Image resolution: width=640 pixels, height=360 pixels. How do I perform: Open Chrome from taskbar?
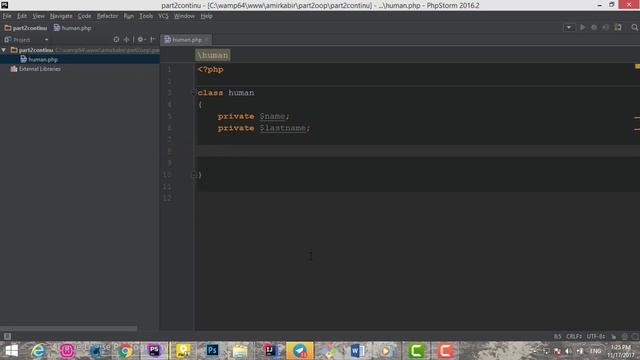point(125,351)
